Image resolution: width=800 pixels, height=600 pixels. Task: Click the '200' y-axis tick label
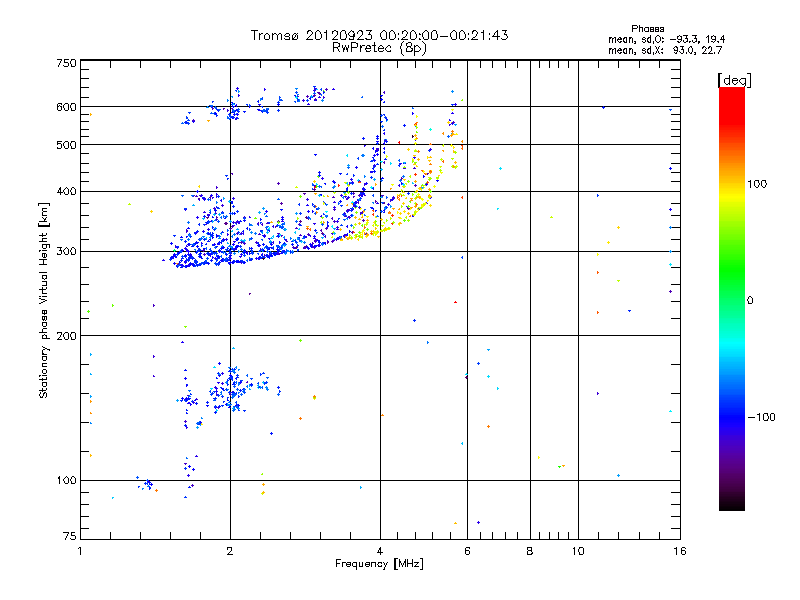(66, 336)
